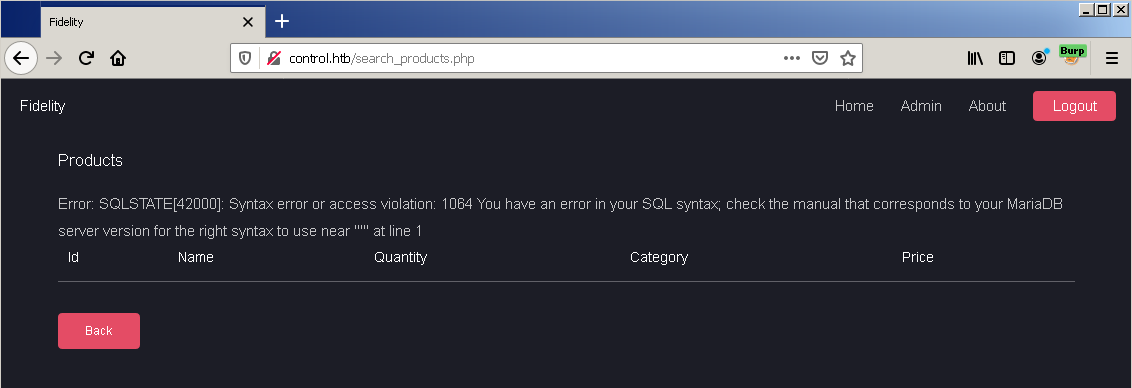Image resolution: width=1132 pixels, height=388 pixels.
Task: Open the Firefox hamburger menu
Action: tap(1112, 59)
